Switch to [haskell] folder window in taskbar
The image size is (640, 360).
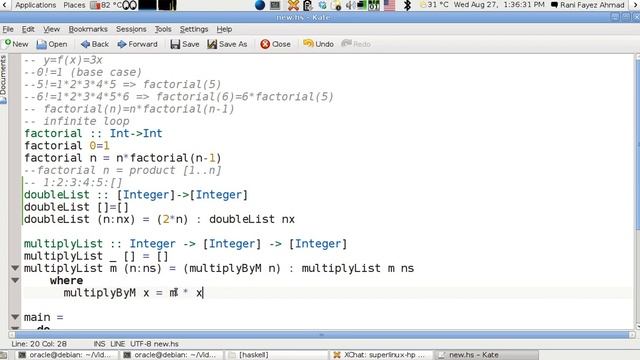click(277, 355)
